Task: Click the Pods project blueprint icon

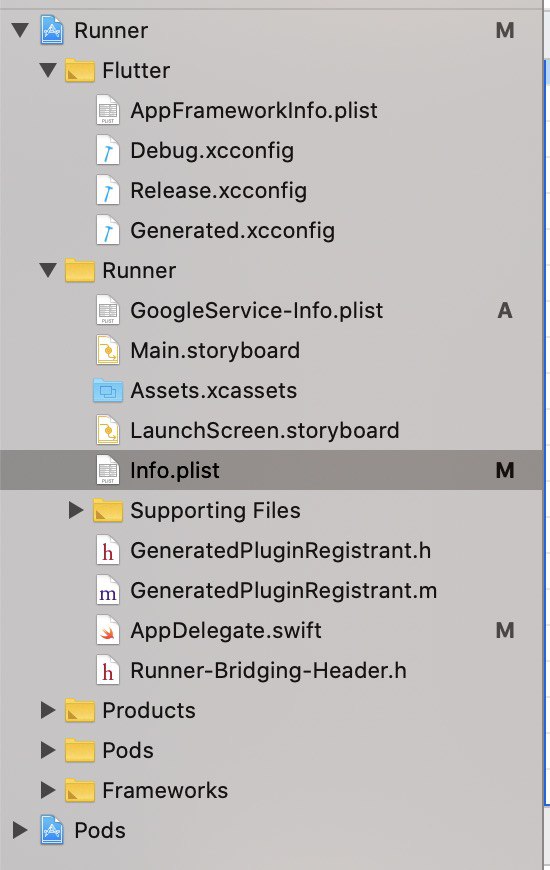Action: coord(52,830)
